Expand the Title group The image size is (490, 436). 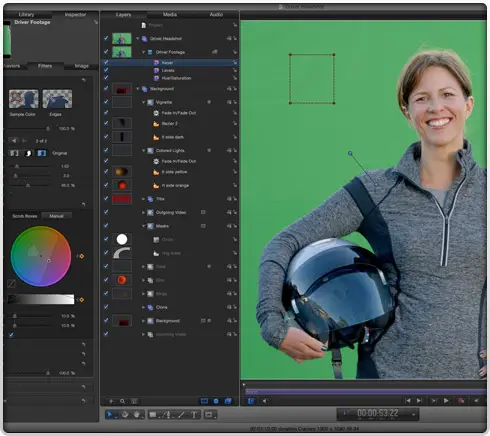[x=143, y=199]
